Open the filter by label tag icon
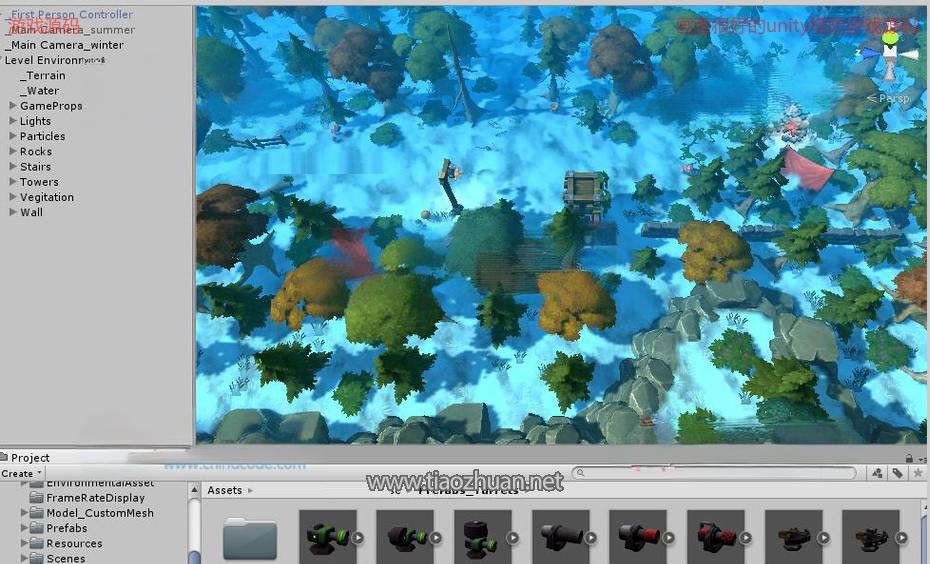This screenshot has height=564, width=930. (x=897, y=473)
